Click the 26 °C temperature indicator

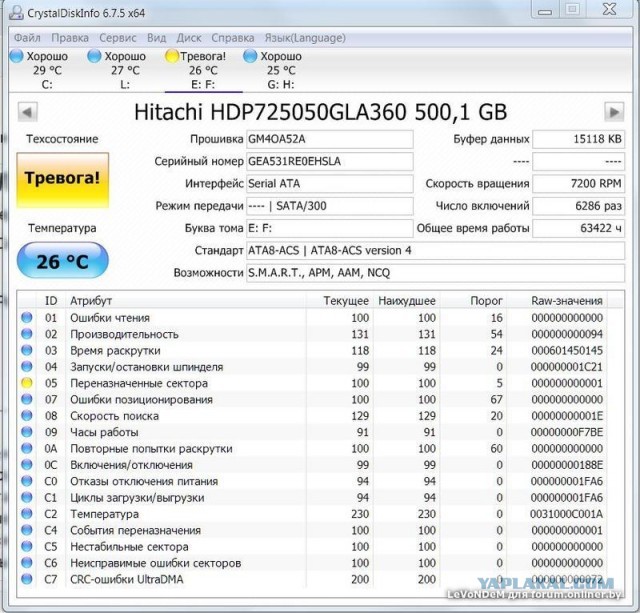click(x=62, y=261)
